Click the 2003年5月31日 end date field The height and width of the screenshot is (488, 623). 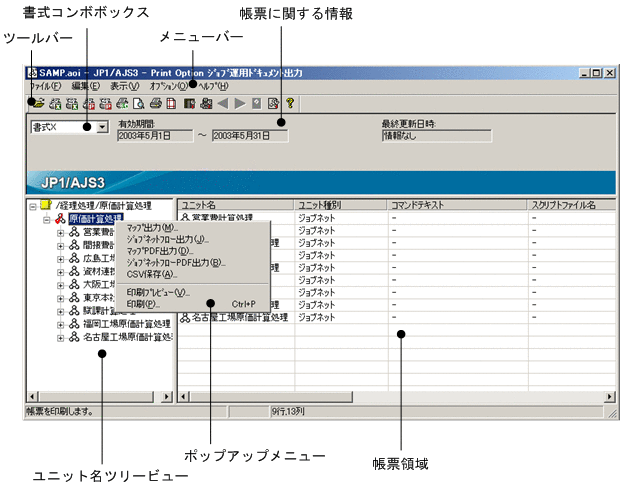click(x=250, y=136)
